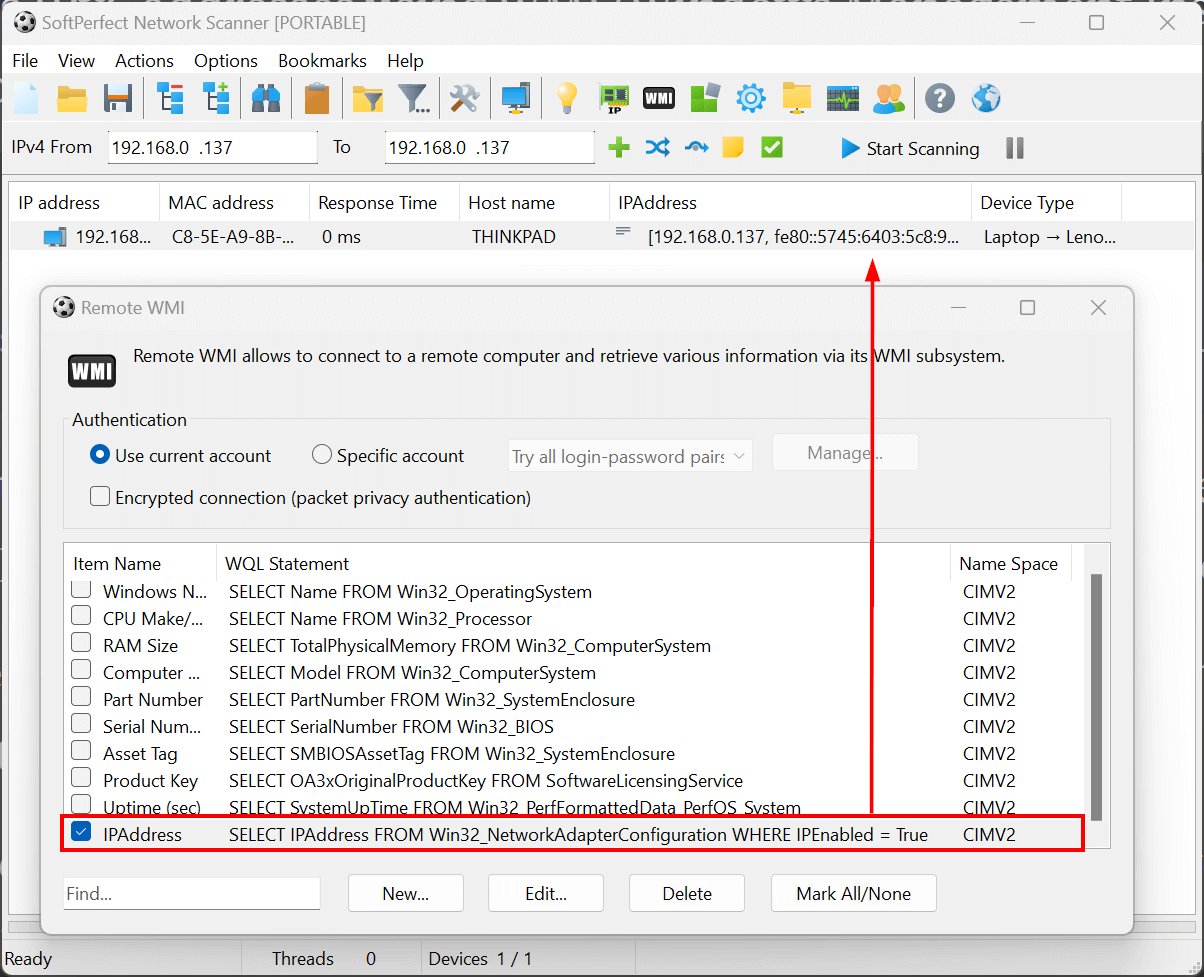Image resolution: width=1204 pixels, height=977 pixels.
Task: Select Use current account radio button
Action: point(99,455)
